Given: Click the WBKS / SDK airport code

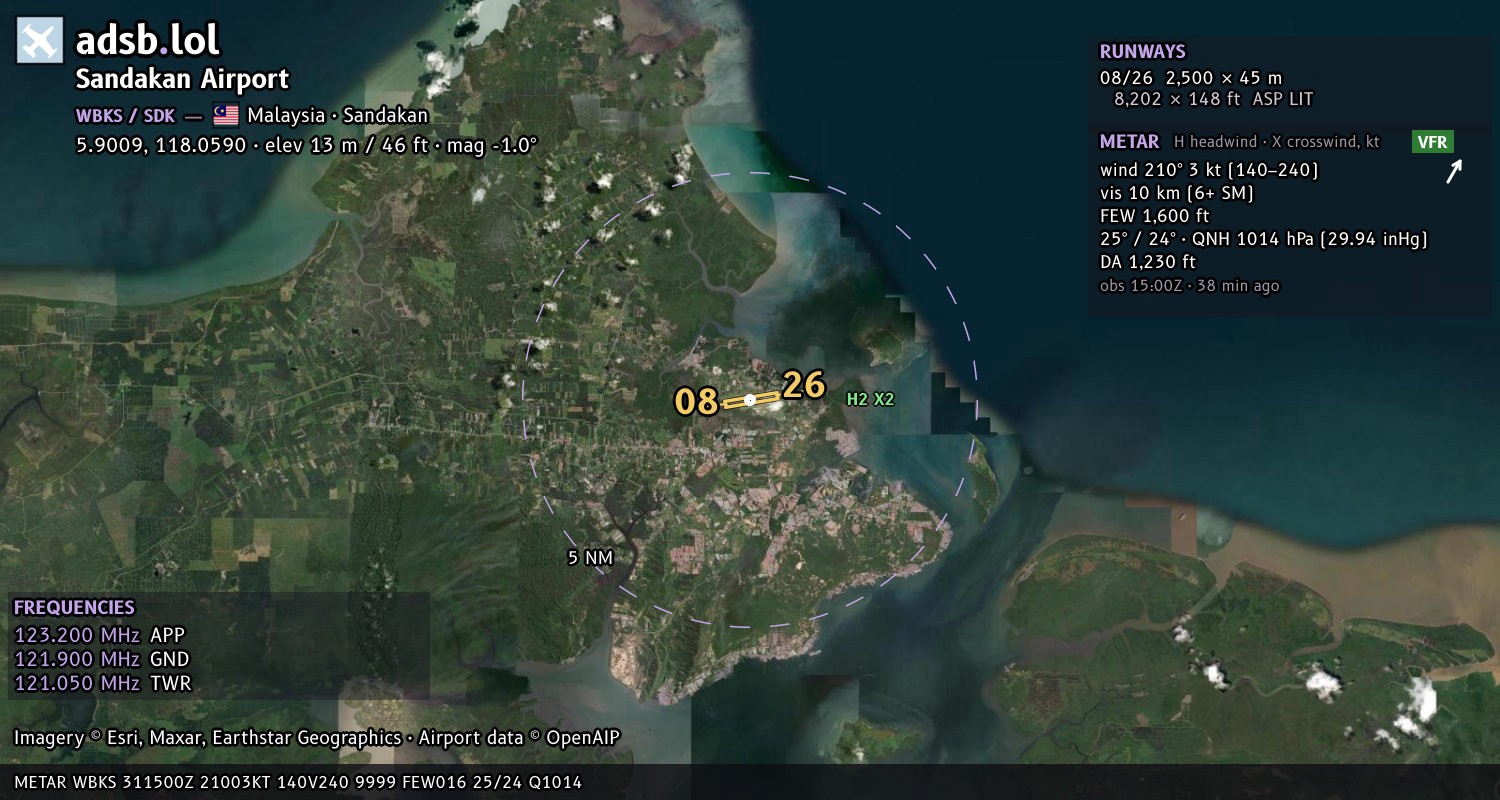Looking at the screenshot, I should pyautogui.click(x=125, y=115).
